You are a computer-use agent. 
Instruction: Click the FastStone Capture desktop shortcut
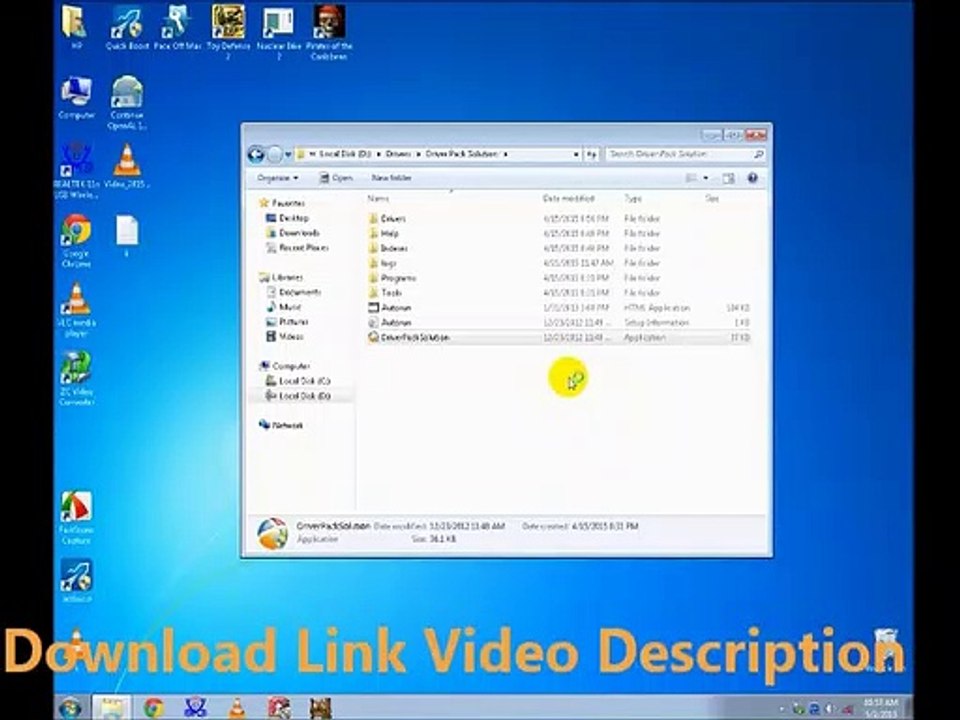(x=76, y=518)
